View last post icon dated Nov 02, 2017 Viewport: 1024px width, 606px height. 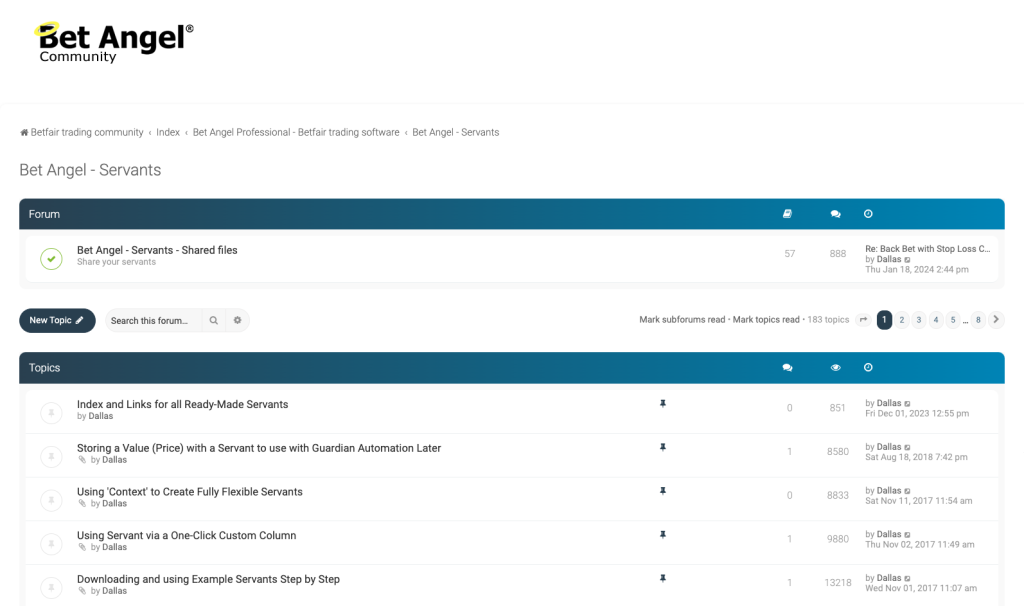click(907, 535)
